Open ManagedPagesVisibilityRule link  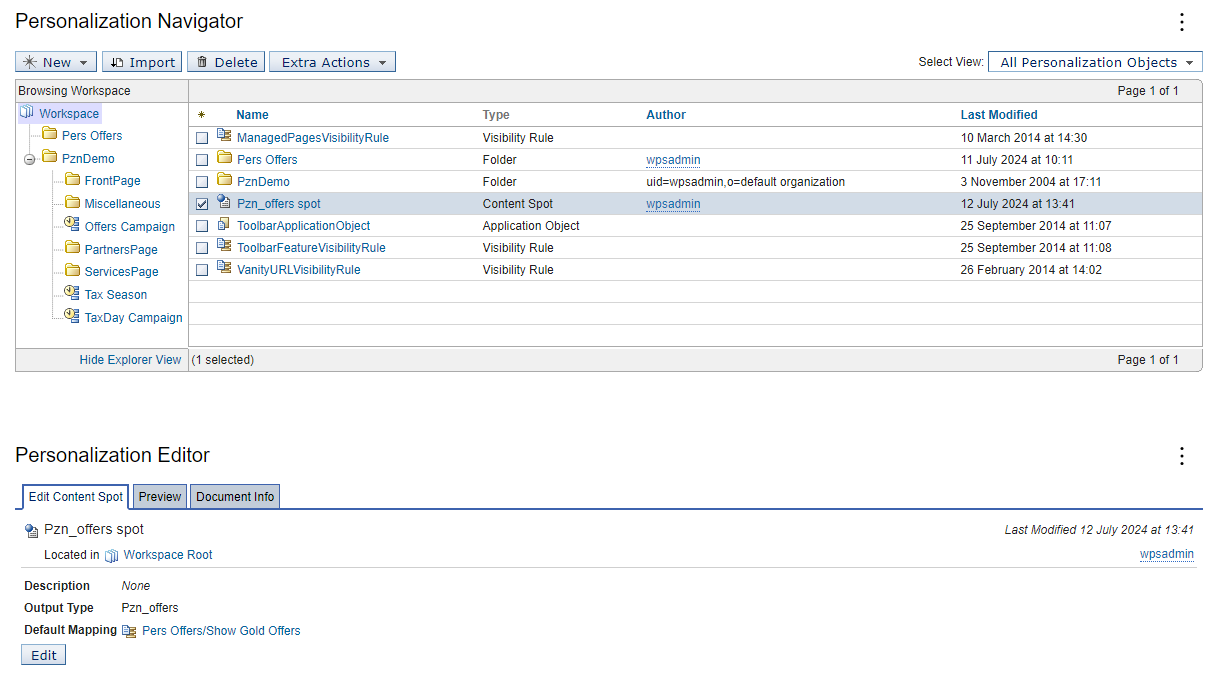[x=313, y=138]
